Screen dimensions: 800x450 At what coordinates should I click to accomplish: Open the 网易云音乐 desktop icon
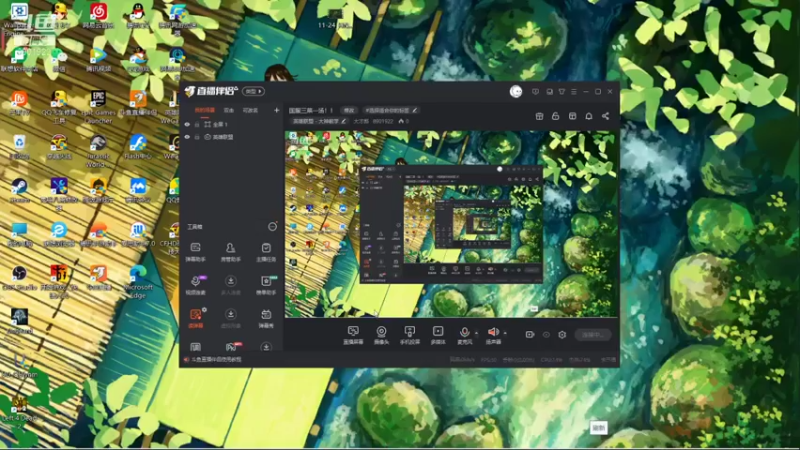98,15
